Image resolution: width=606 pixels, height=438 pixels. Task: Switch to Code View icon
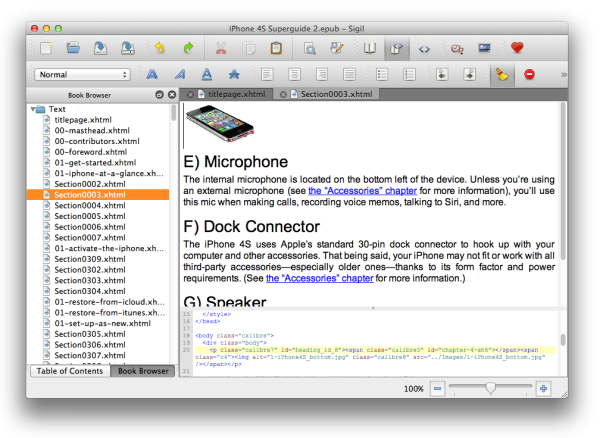(424, 49)
